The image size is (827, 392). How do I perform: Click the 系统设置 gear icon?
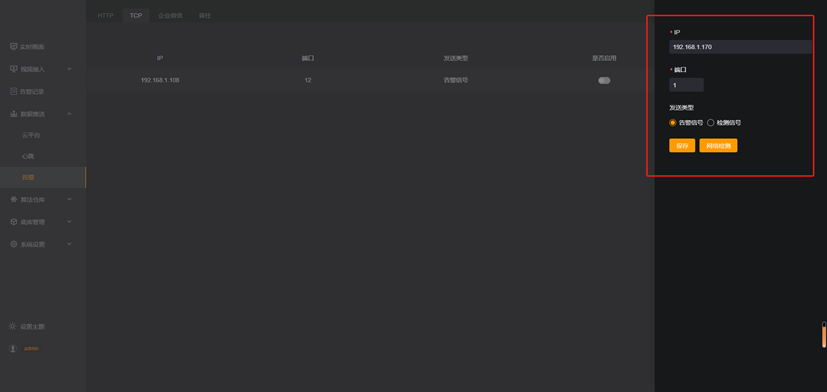click(x=14, y=244)
